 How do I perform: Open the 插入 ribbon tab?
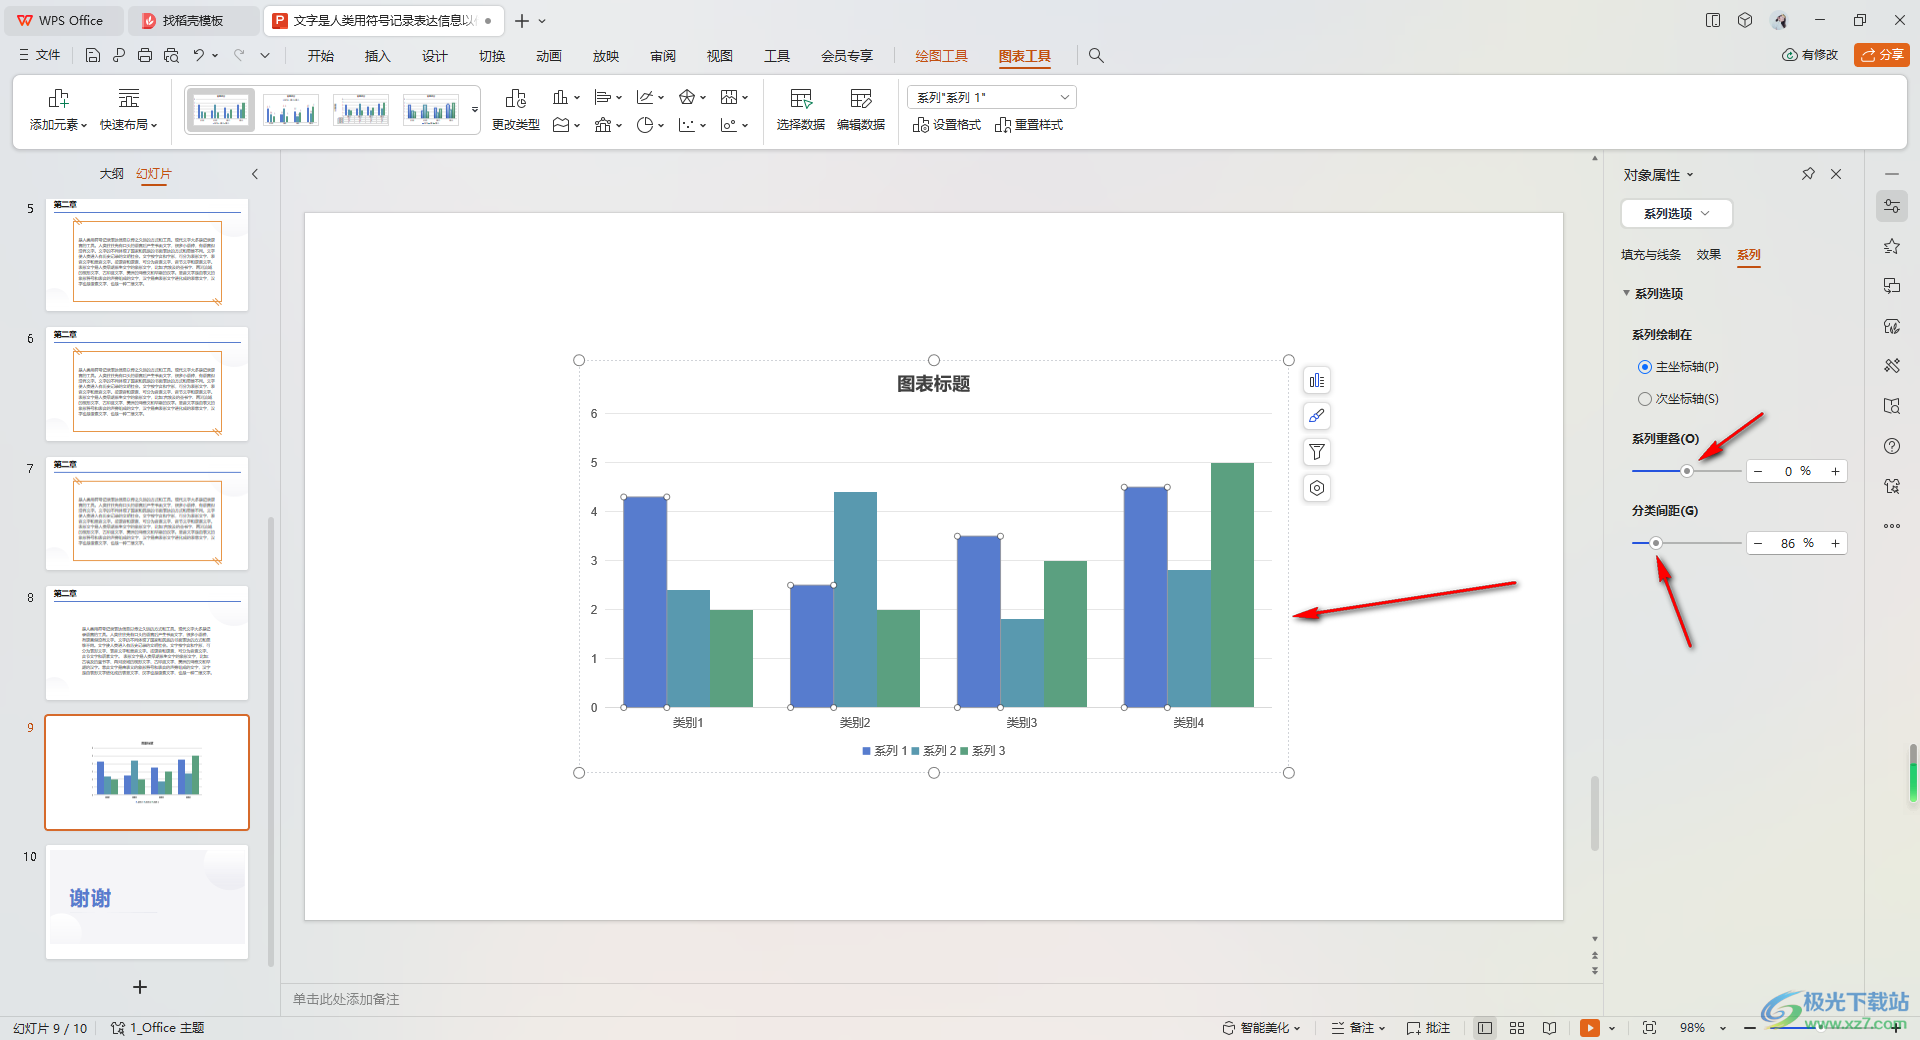(x=377, y=56)
